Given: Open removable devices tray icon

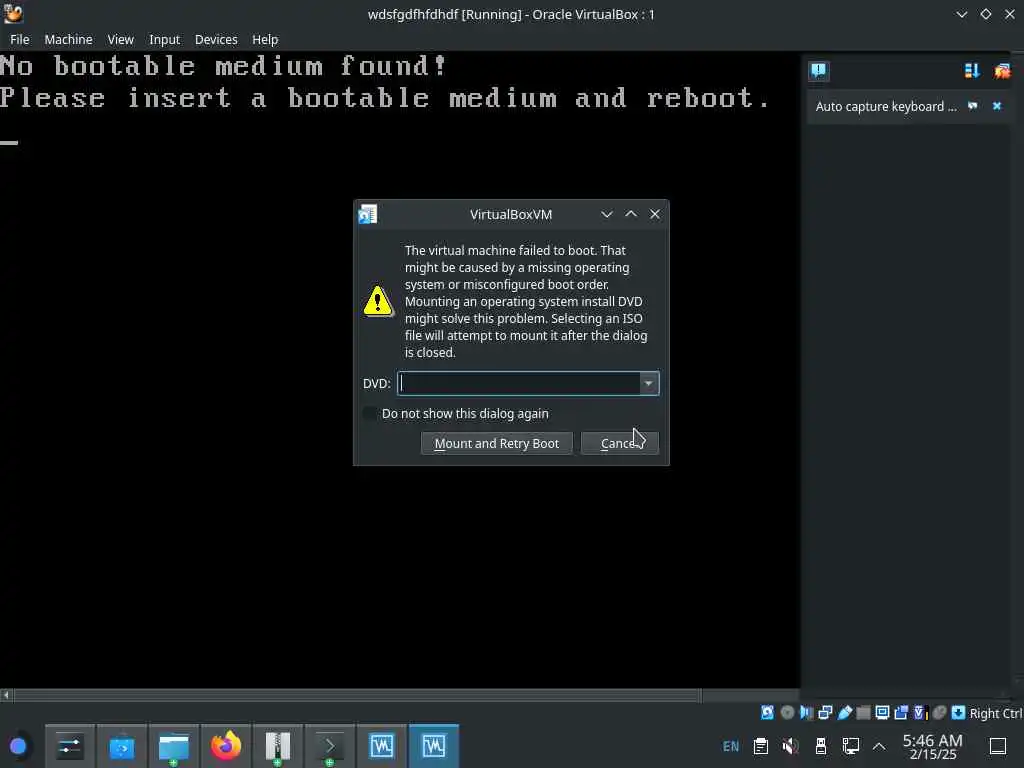Looking at the screenshot, I should (821, 746).
